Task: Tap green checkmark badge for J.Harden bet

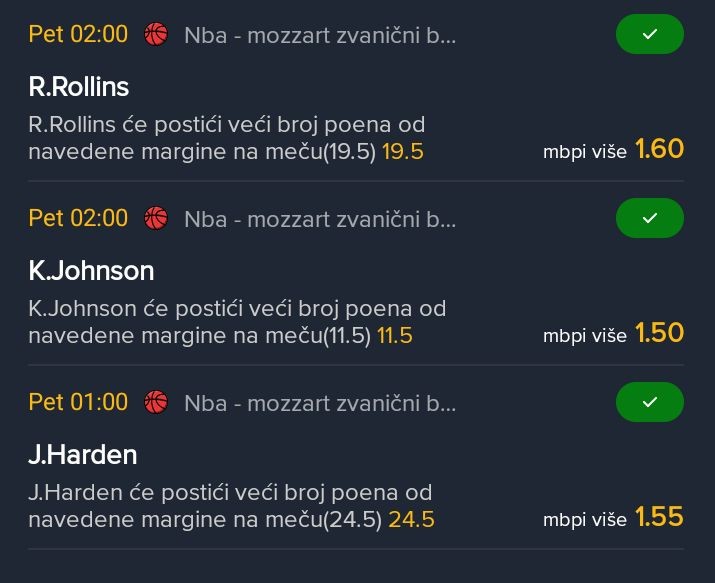Action: [x=649, y=402]
